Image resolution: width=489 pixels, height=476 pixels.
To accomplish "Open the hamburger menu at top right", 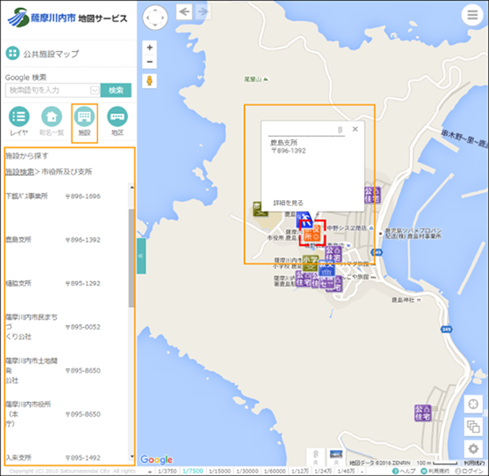I will coord(472,15).
